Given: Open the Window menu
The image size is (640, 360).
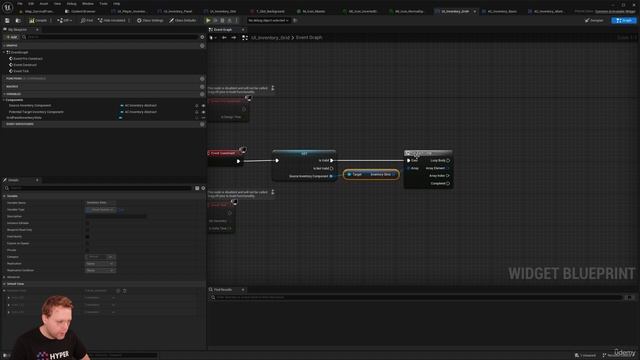Looking at the screenshot, I should pyautogui.click(x=88, y=4).
